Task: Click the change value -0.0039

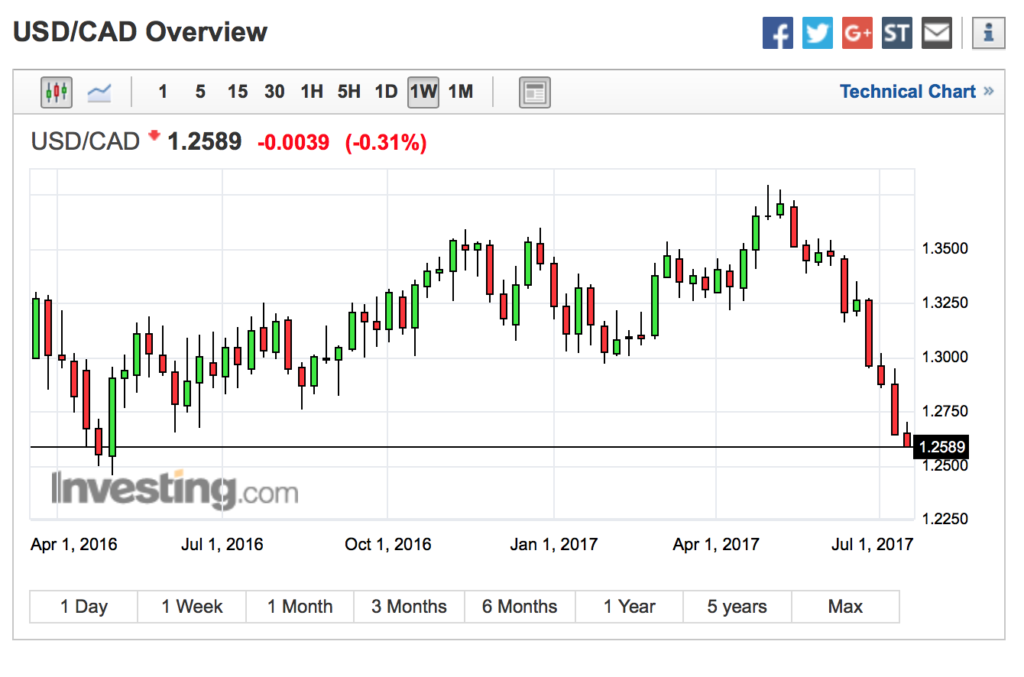Action: click(293, 142)
